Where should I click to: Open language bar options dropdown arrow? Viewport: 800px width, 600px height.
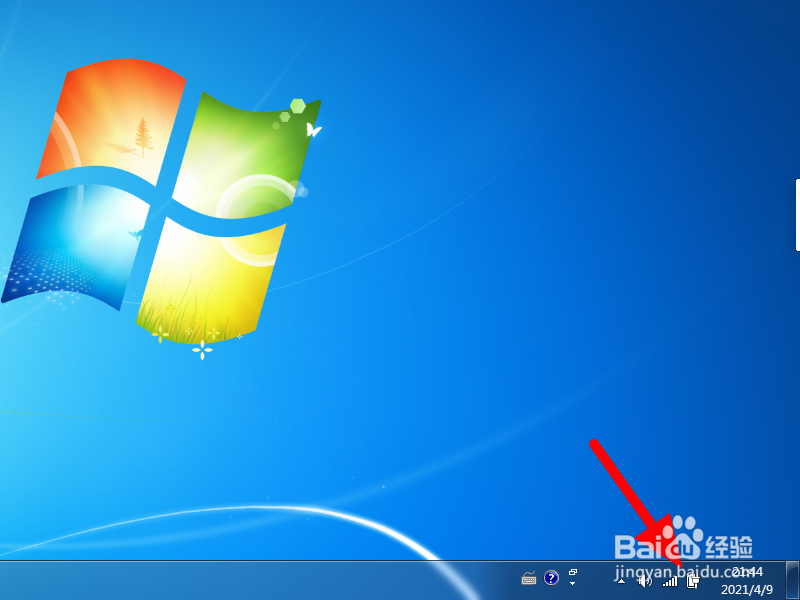[x=572, y=584]
